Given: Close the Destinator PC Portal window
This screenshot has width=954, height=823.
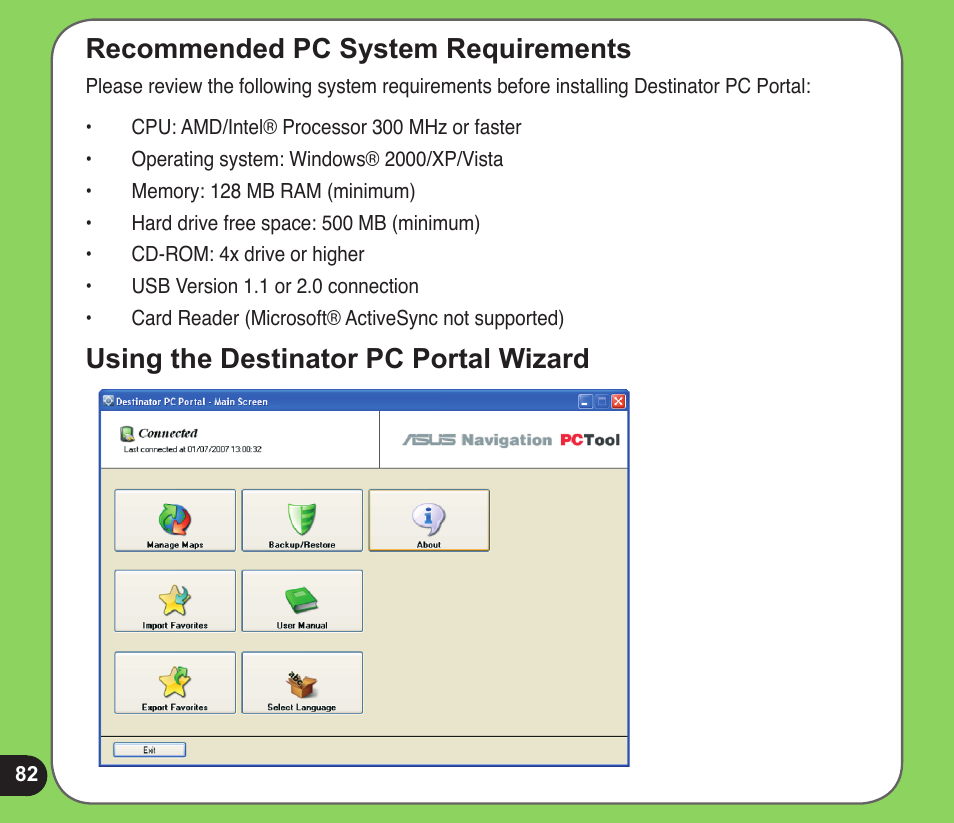Looking at the screenshot, I should (x=618, y=401).
